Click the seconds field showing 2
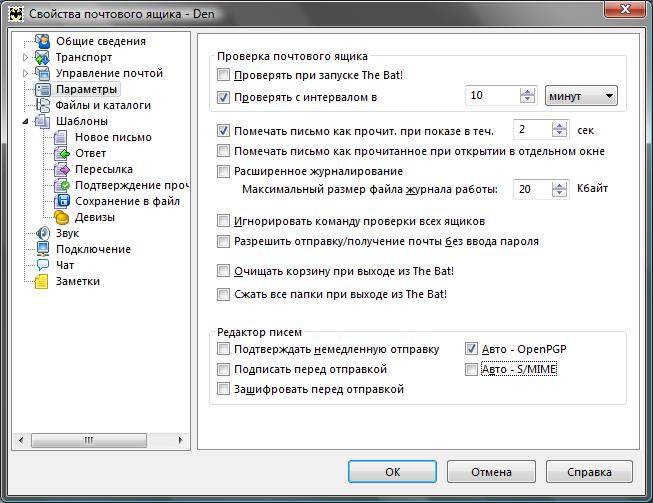This screenshot has height=503, width=653. [533, 129]
